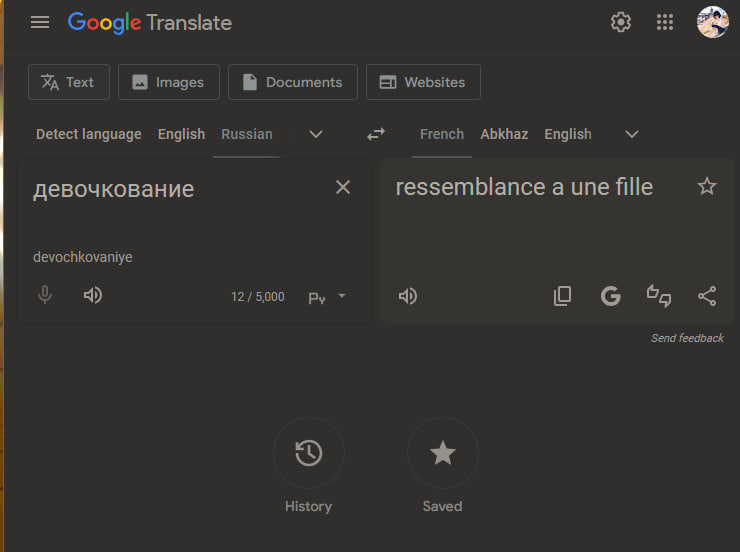Open the settings gear
Screen dimensions: 740x552
coord(621,22)
